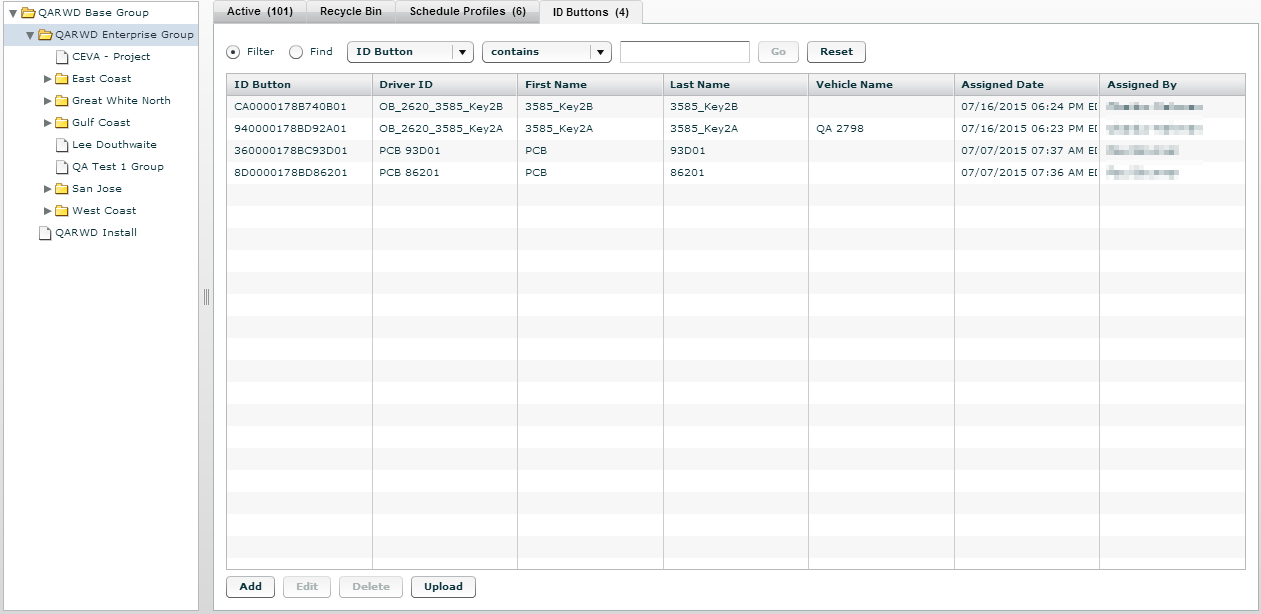This screenshot has width=1261, height=614.
Task: Open the Schedule Profiles tab
Action: (x=466, y=11)
